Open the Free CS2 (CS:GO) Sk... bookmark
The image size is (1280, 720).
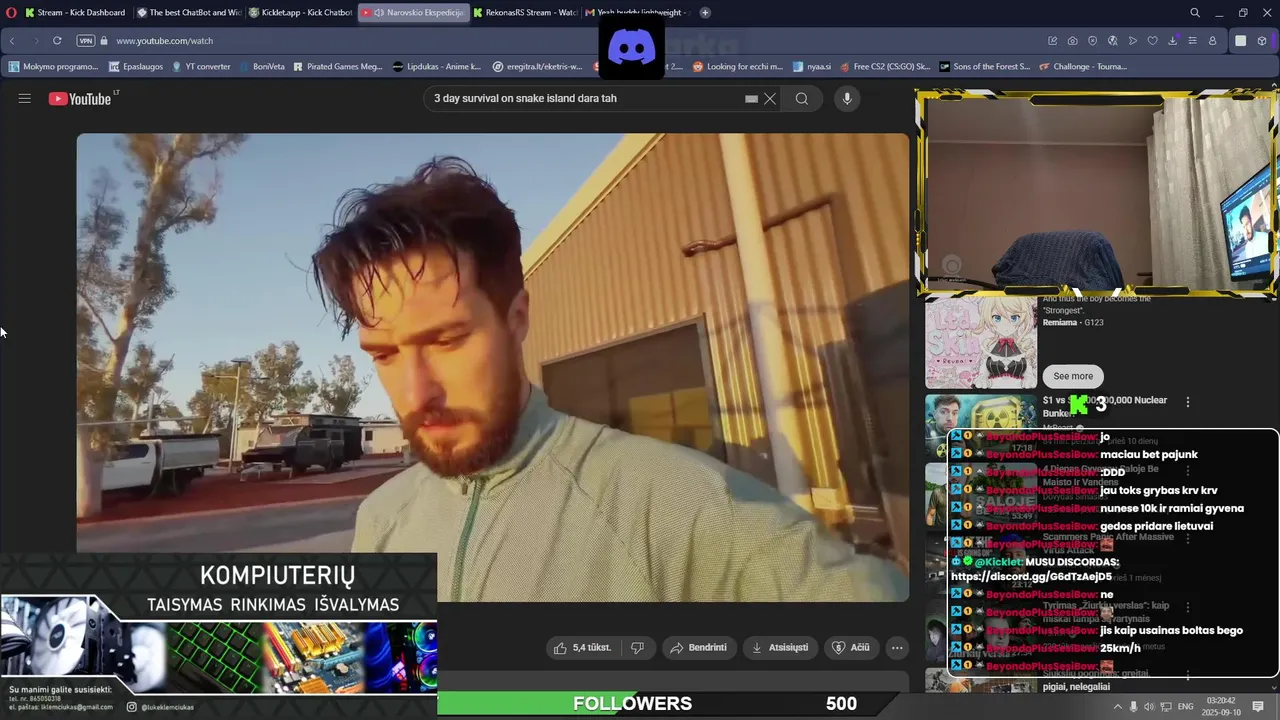[885, 67]
